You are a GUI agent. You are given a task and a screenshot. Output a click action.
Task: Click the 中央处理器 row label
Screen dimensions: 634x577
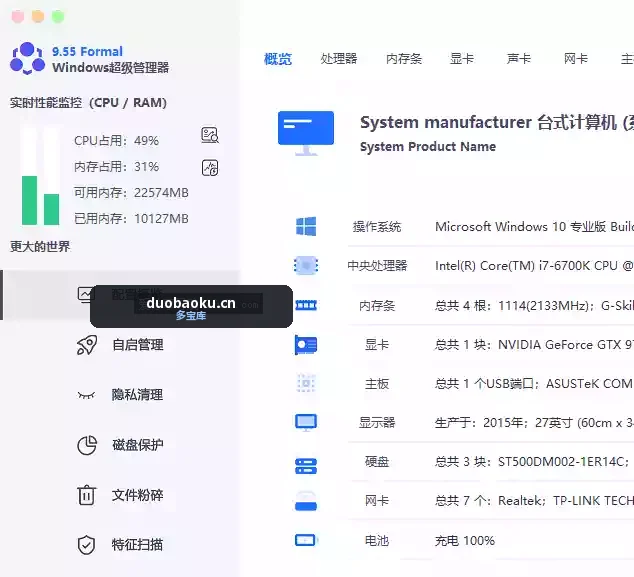tap(377, 266)
